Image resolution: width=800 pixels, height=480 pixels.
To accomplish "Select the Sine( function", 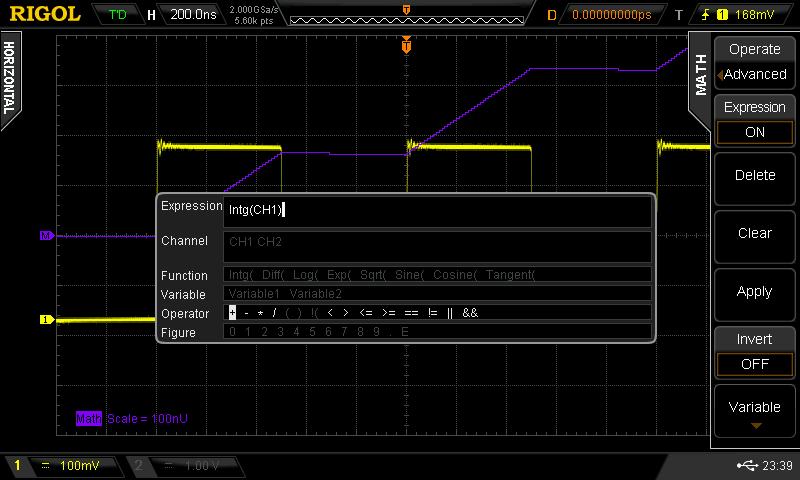I will tap(410, 275).
